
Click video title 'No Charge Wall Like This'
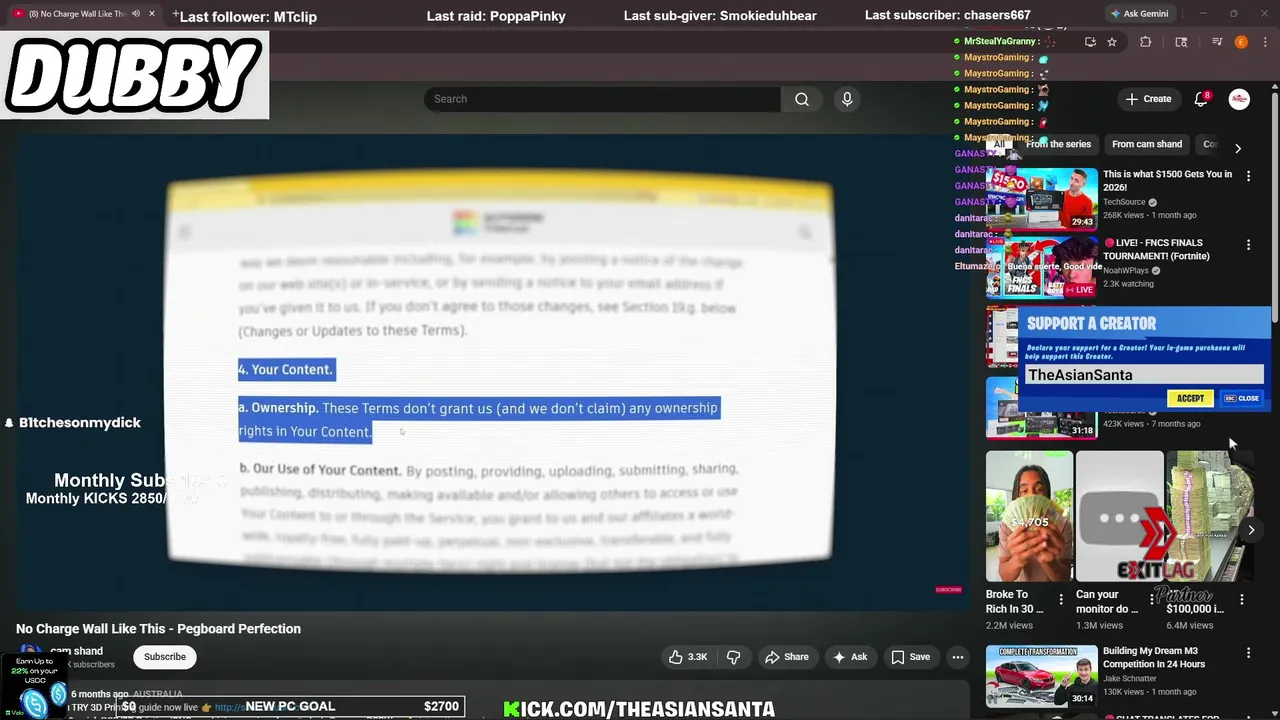tap(158, 629)
